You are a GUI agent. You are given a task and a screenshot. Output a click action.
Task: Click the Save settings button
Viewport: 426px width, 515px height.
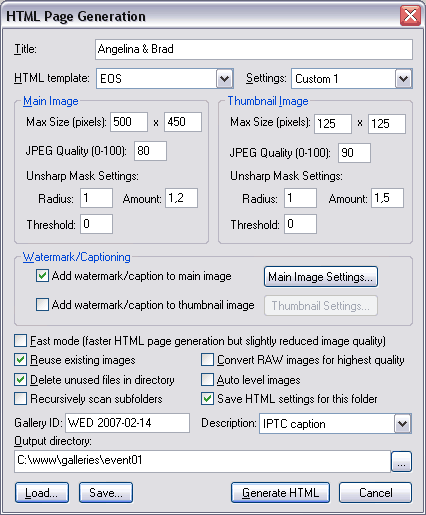point(106,492)
